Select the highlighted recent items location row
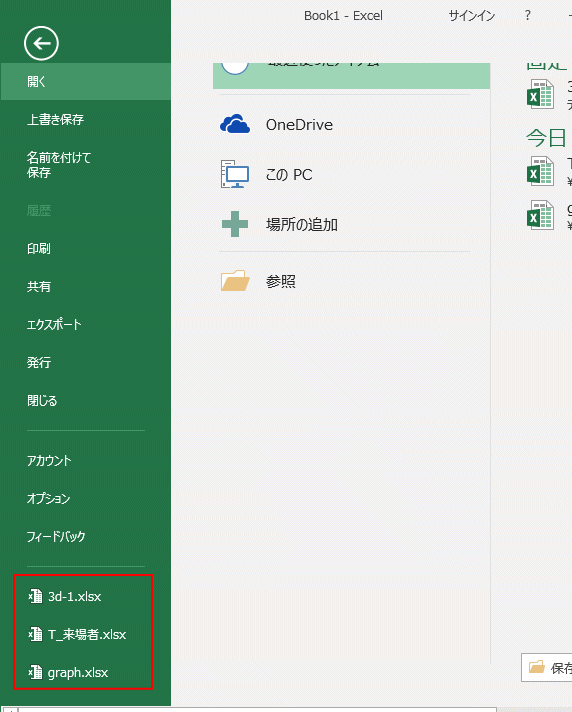Screen dimensions: 572x712 click(x=351, y=76)
